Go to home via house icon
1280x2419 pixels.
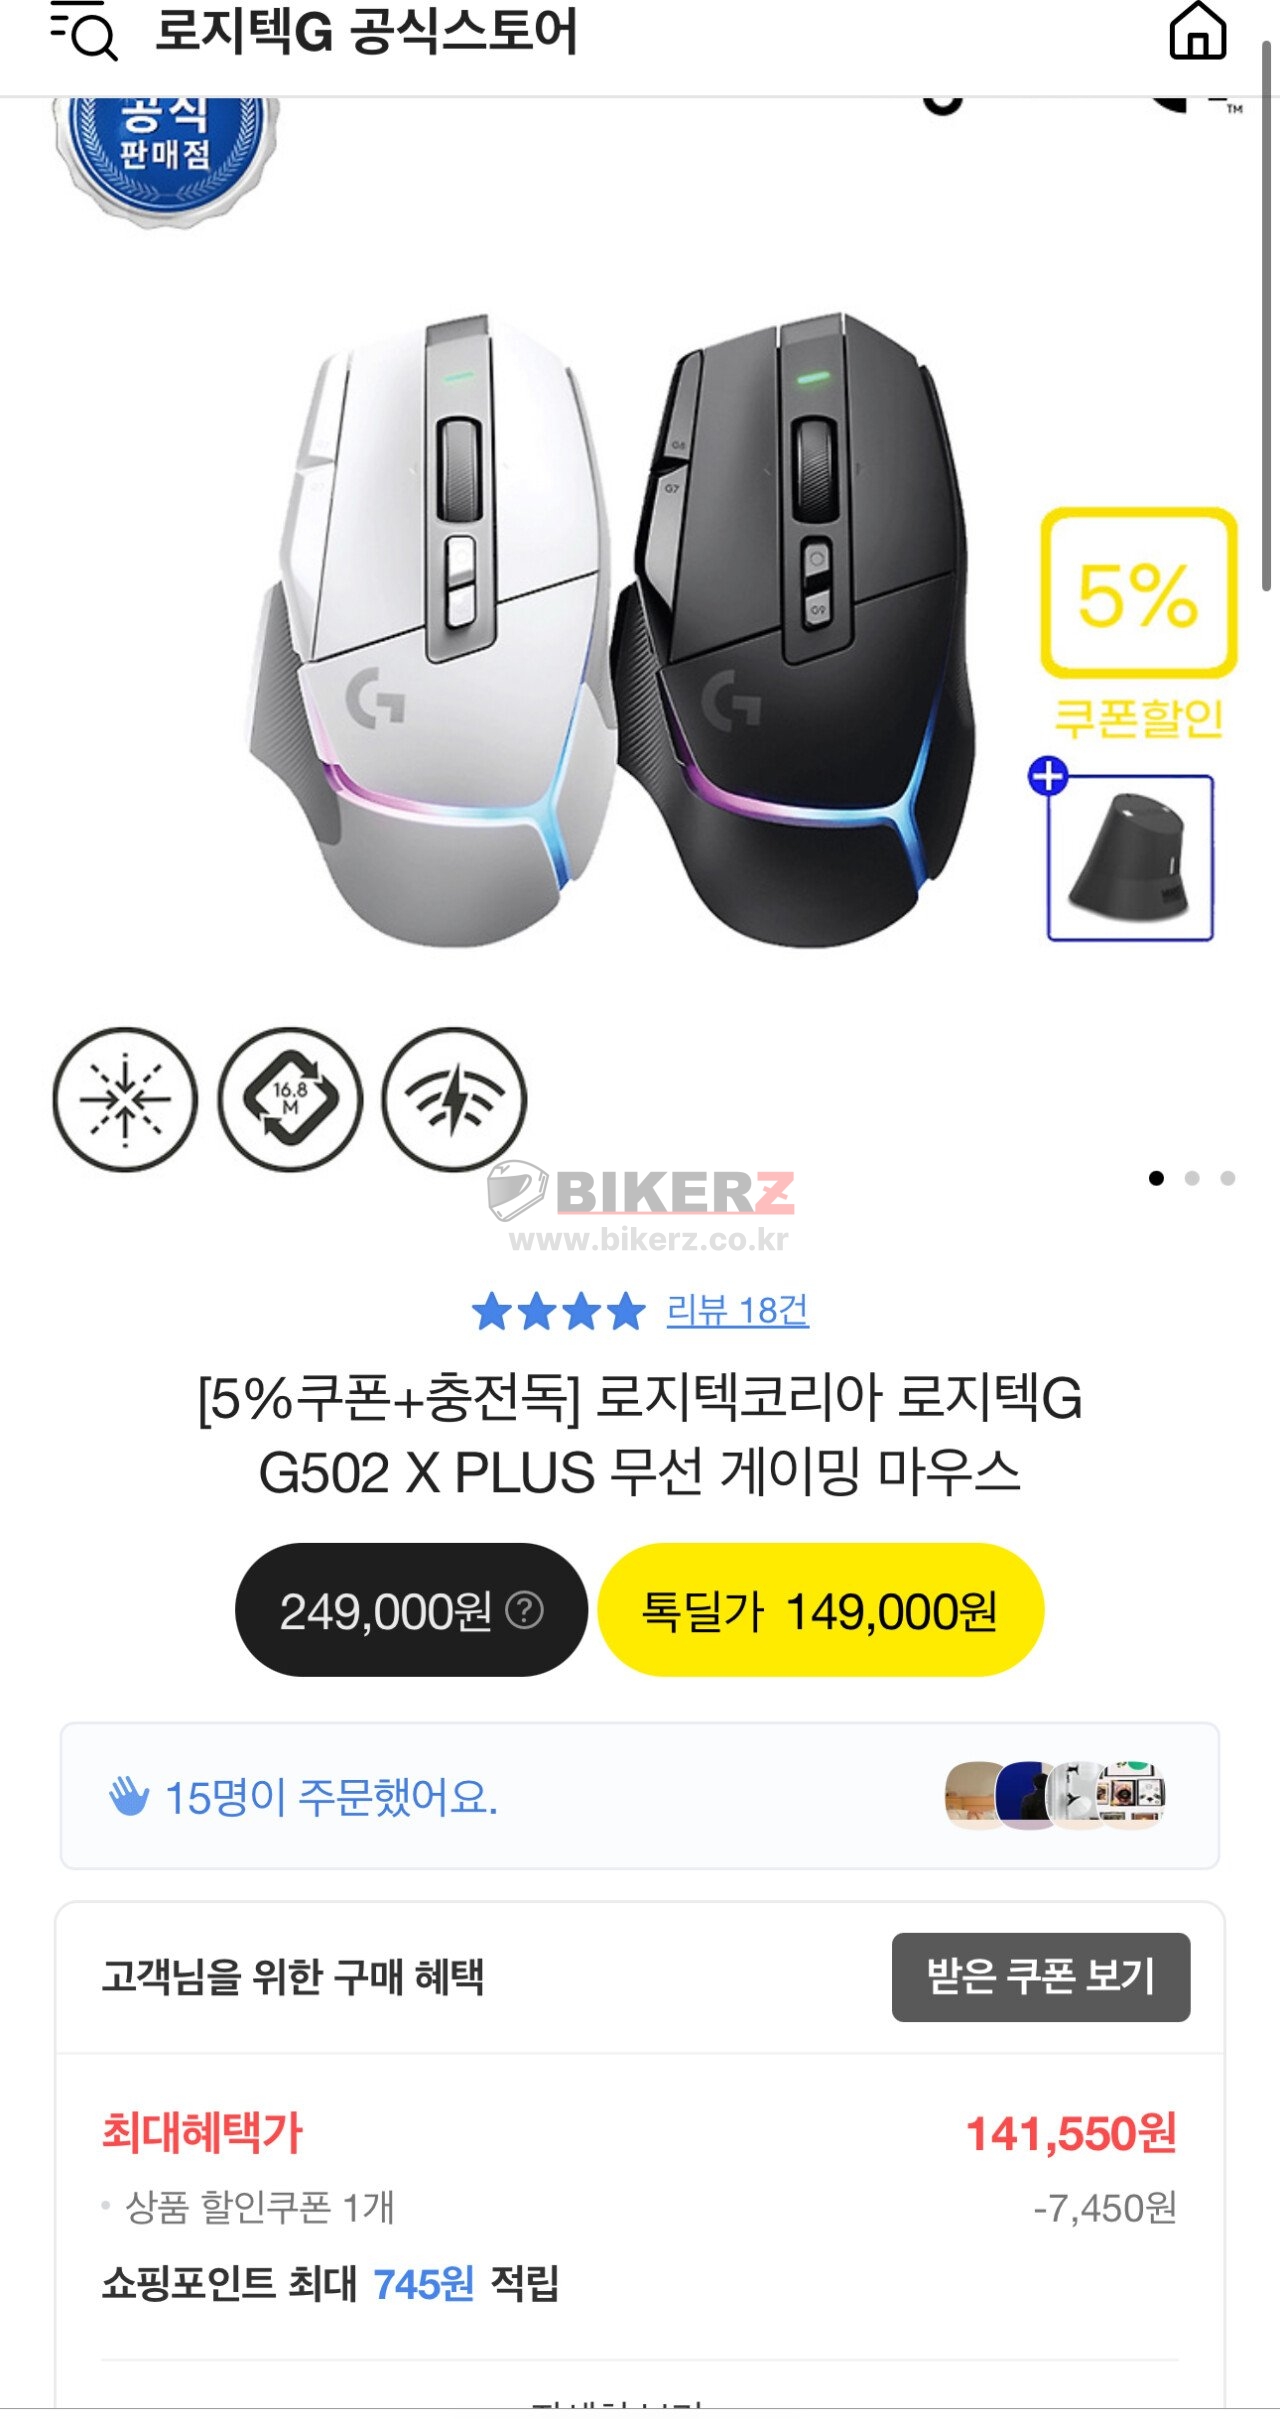[1198, 30]
